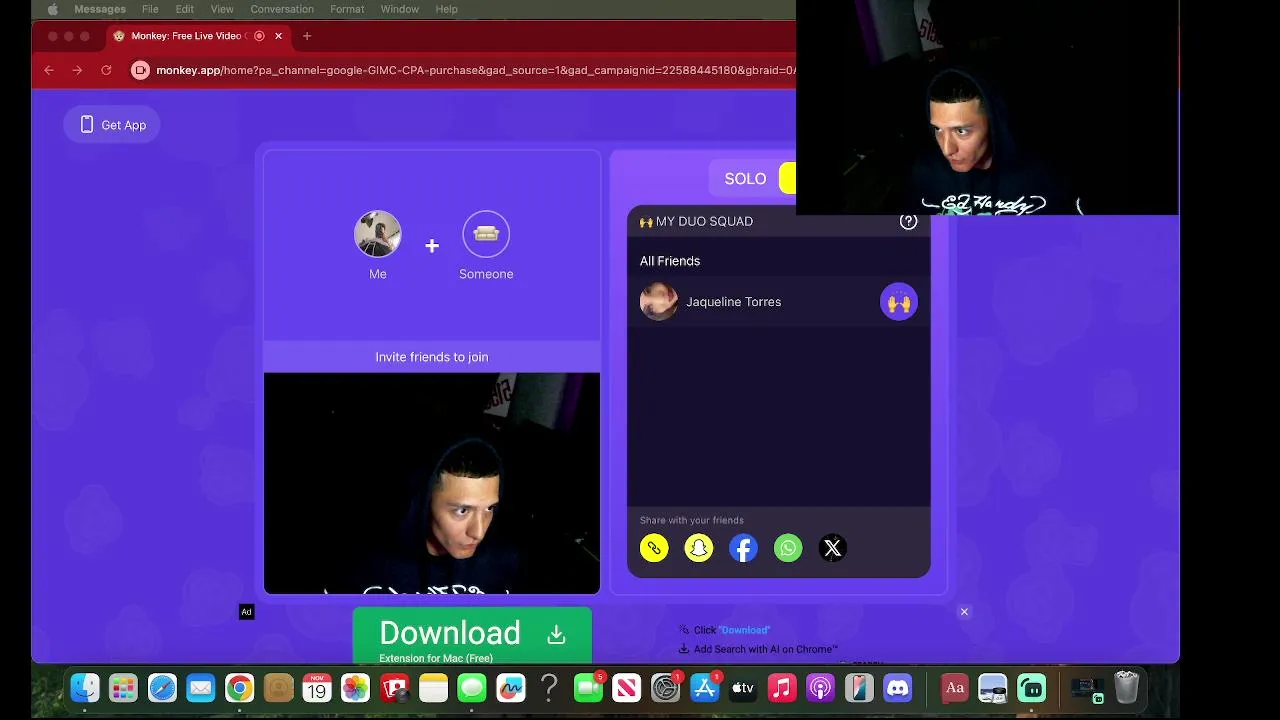Open Mail from the dock
Viewport: 1280px width, 720px height.
tap(201, 688)
